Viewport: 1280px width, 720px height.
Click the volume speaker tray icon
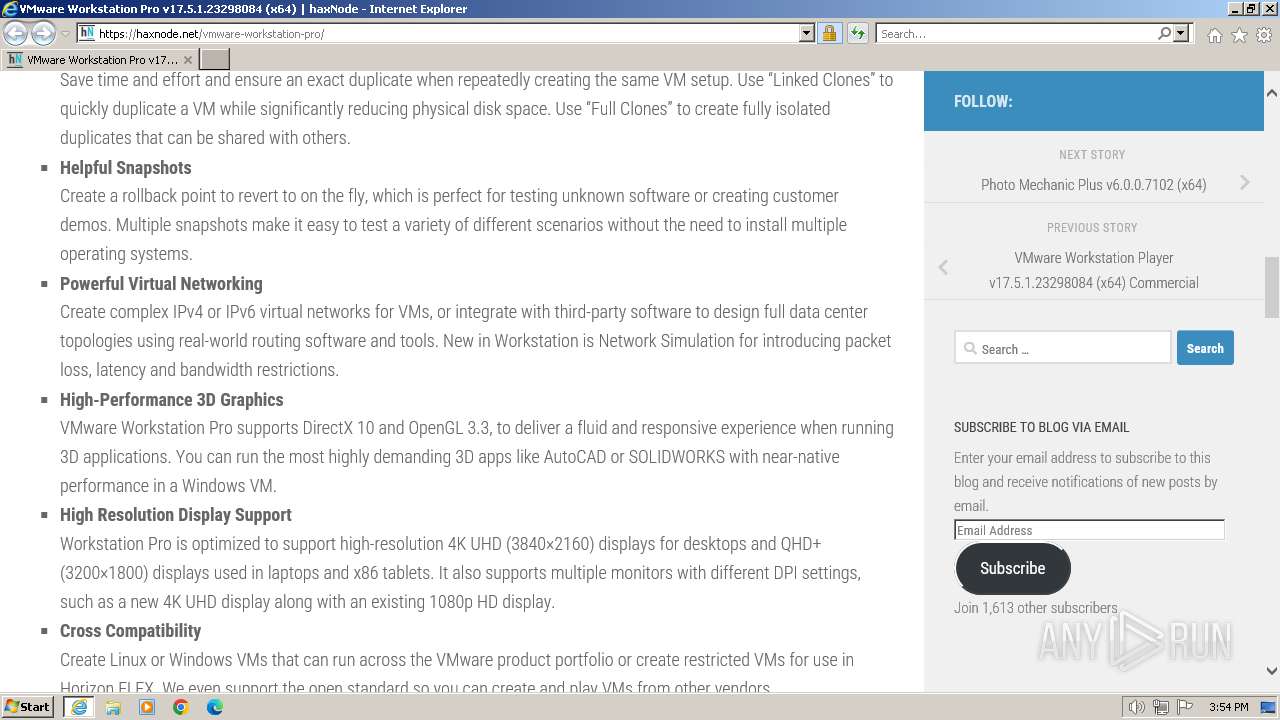pos(1137,707)
